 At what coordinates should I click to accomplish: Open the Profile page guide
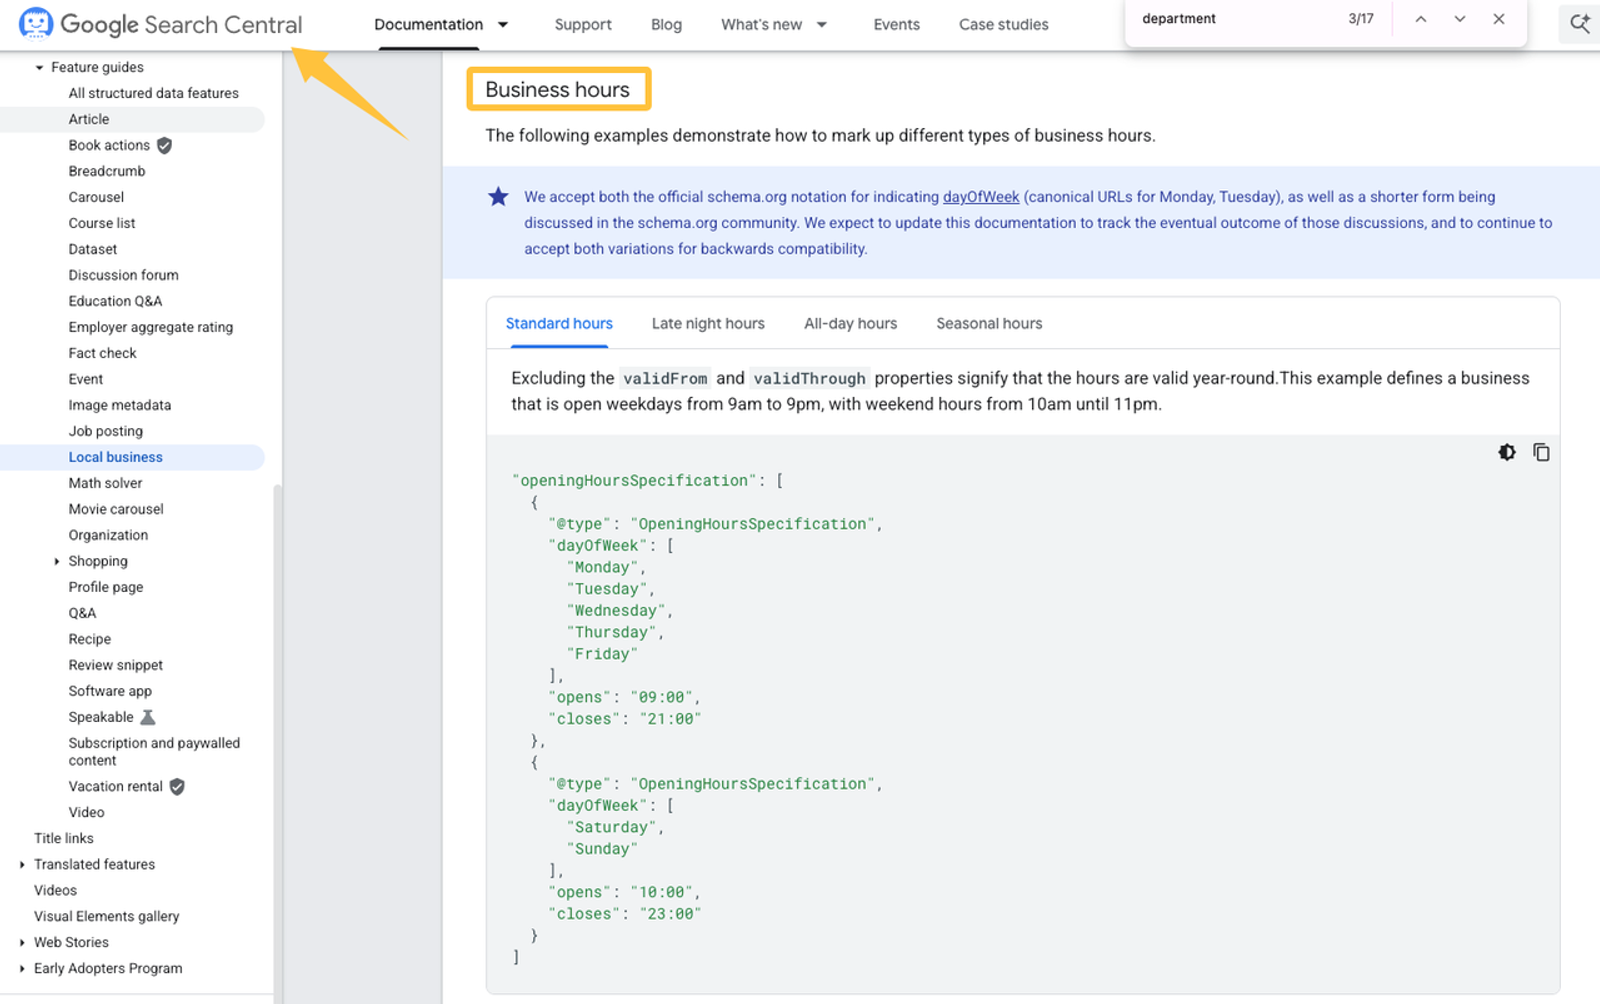click(x=106, y=587)
